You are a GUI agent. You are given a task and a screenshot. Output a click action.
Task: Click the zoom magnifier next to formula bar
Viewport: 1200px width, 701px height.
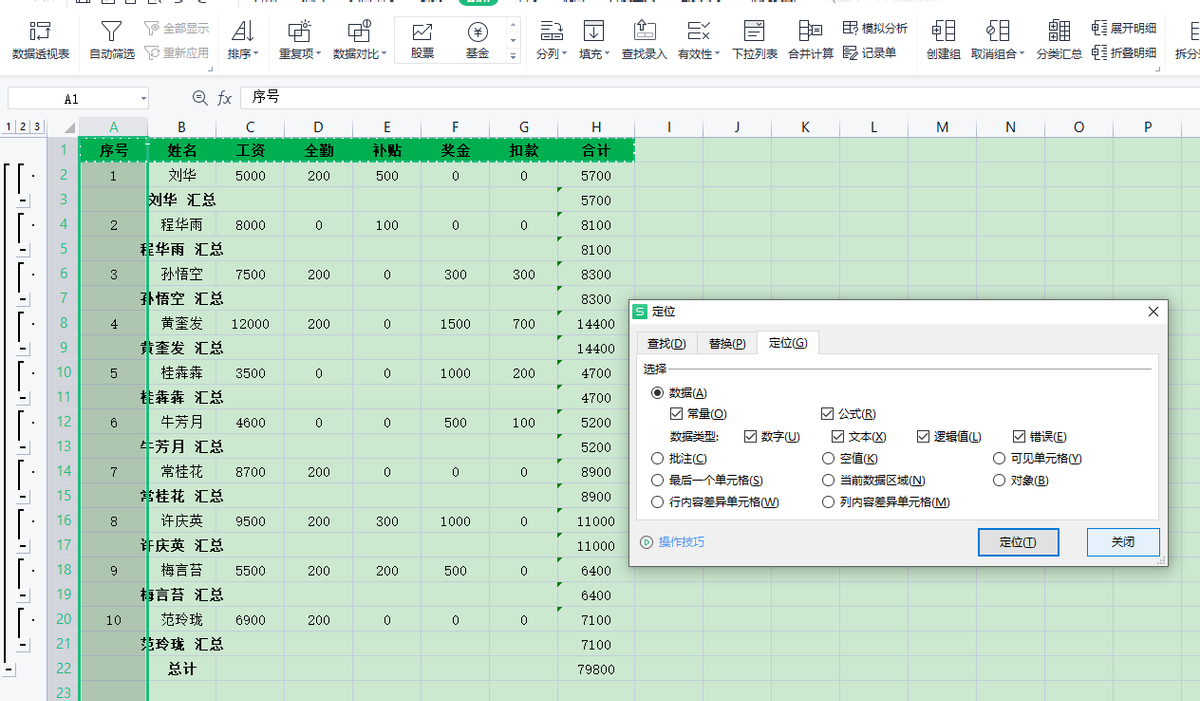[x=200, y=98]
